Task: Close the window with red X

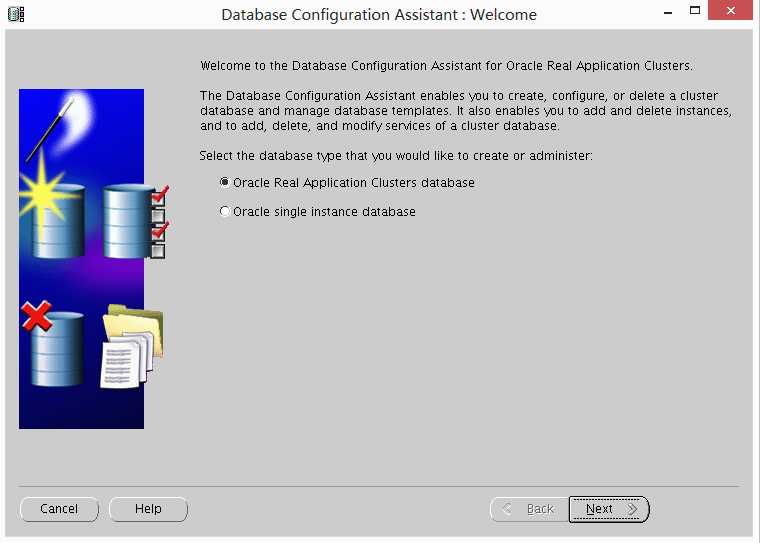Action: 730,10
